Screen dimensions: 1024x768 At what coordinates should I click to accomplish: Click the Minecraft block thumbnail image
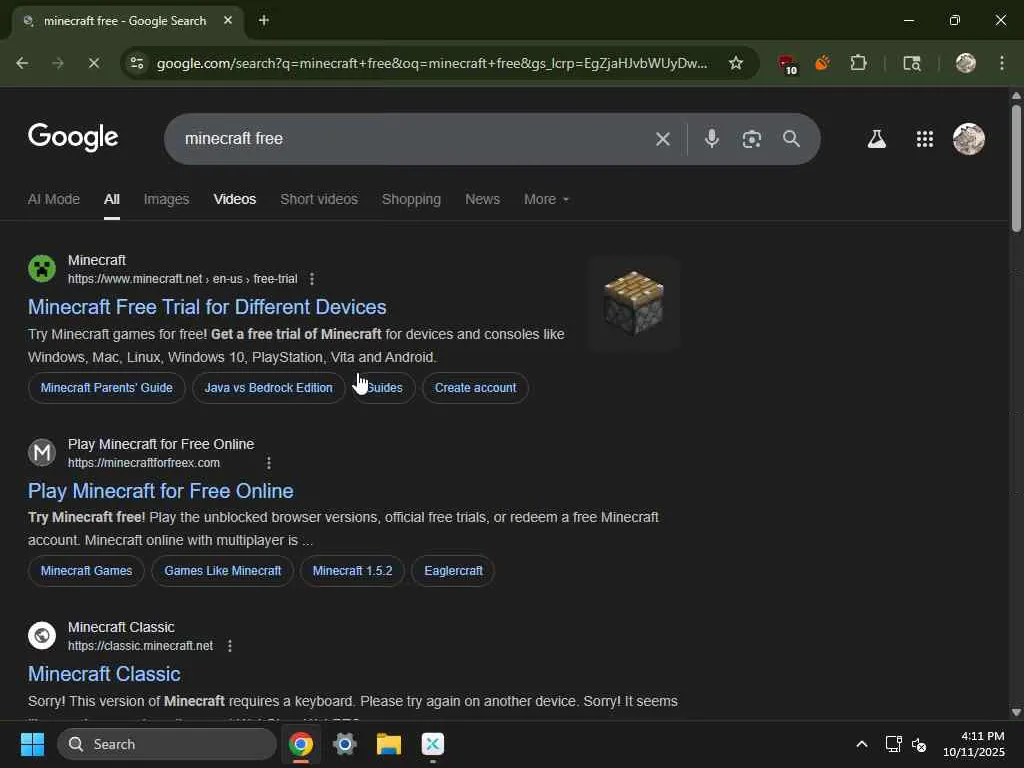633,304
